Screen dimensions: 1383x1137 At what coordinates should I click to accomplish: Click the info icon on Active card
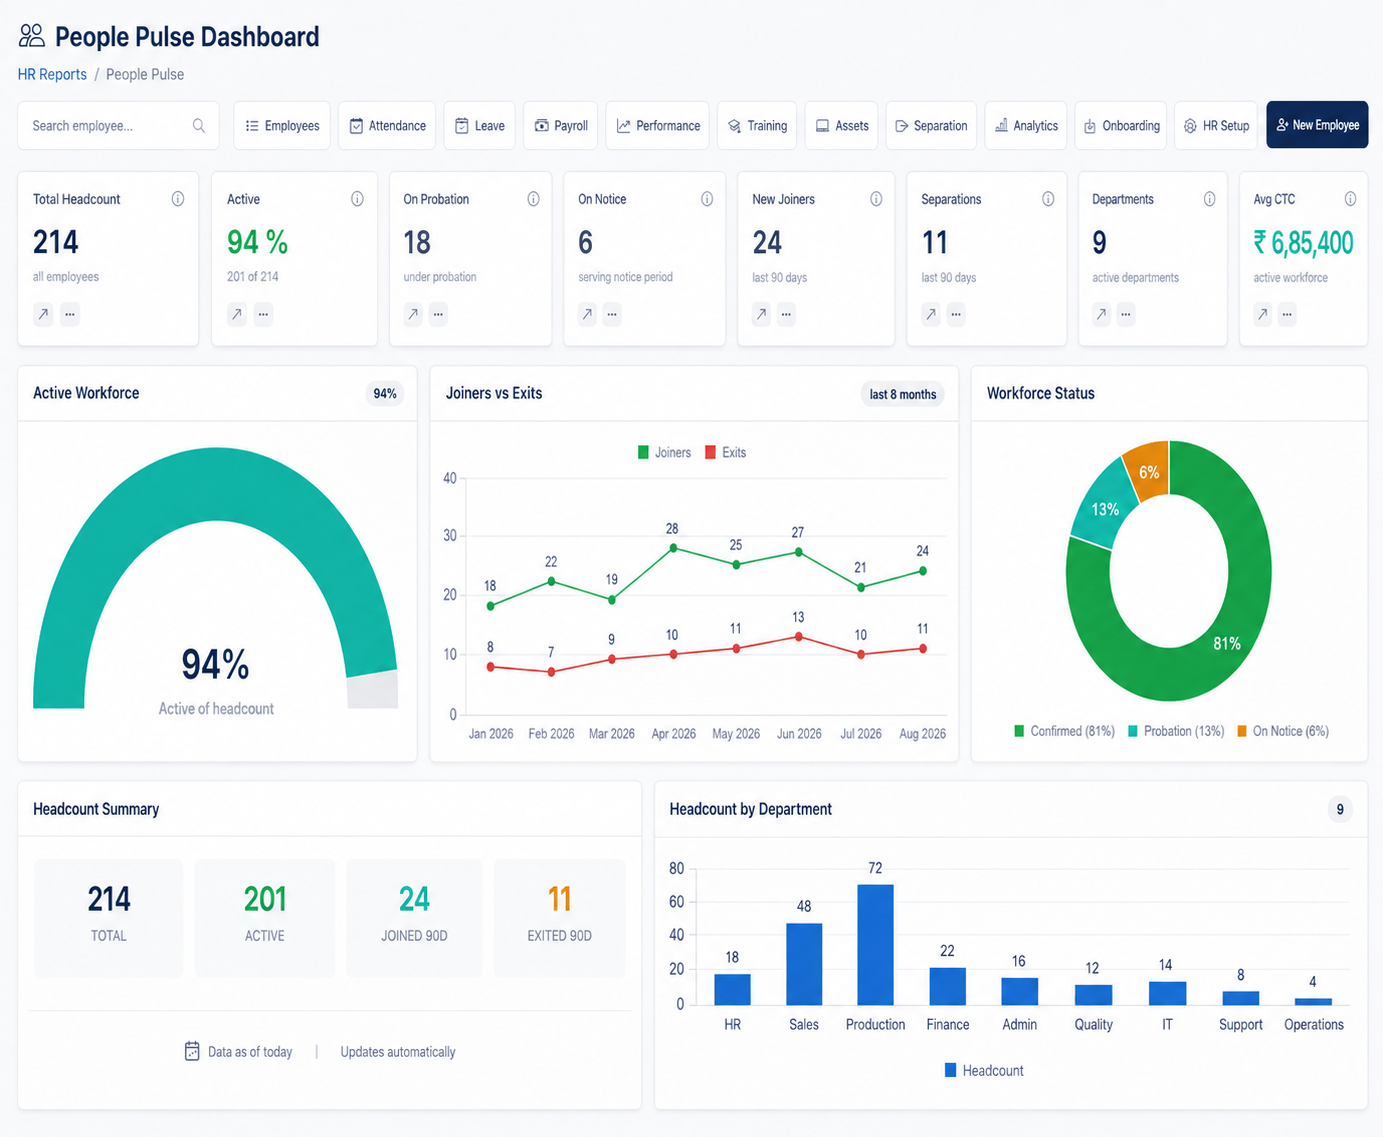point(357,199)
